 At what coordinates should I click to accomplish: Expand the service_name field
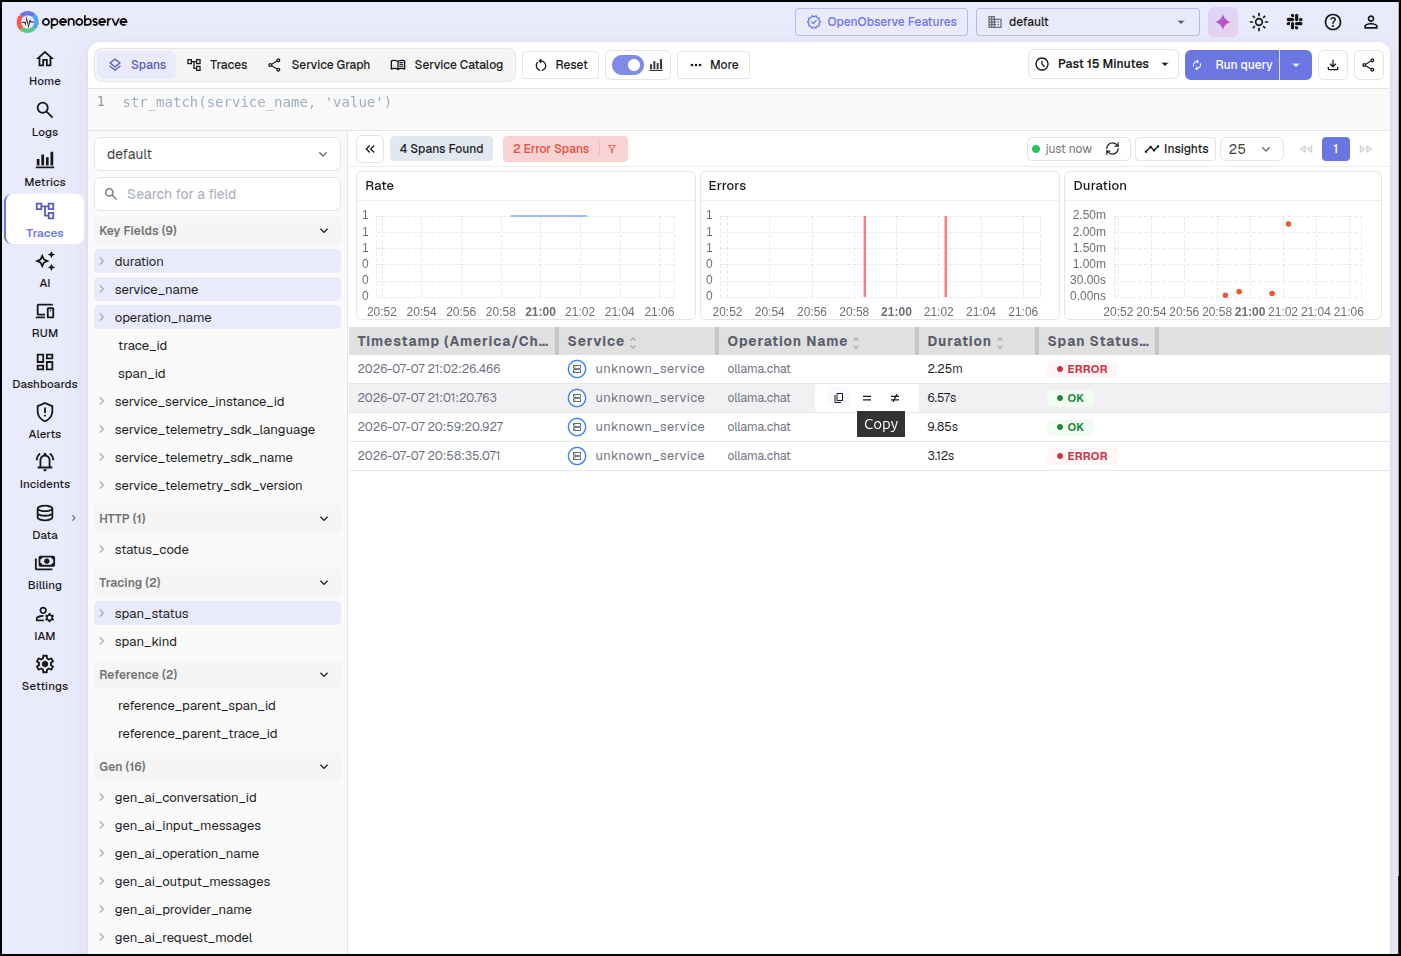coord(102,290)
